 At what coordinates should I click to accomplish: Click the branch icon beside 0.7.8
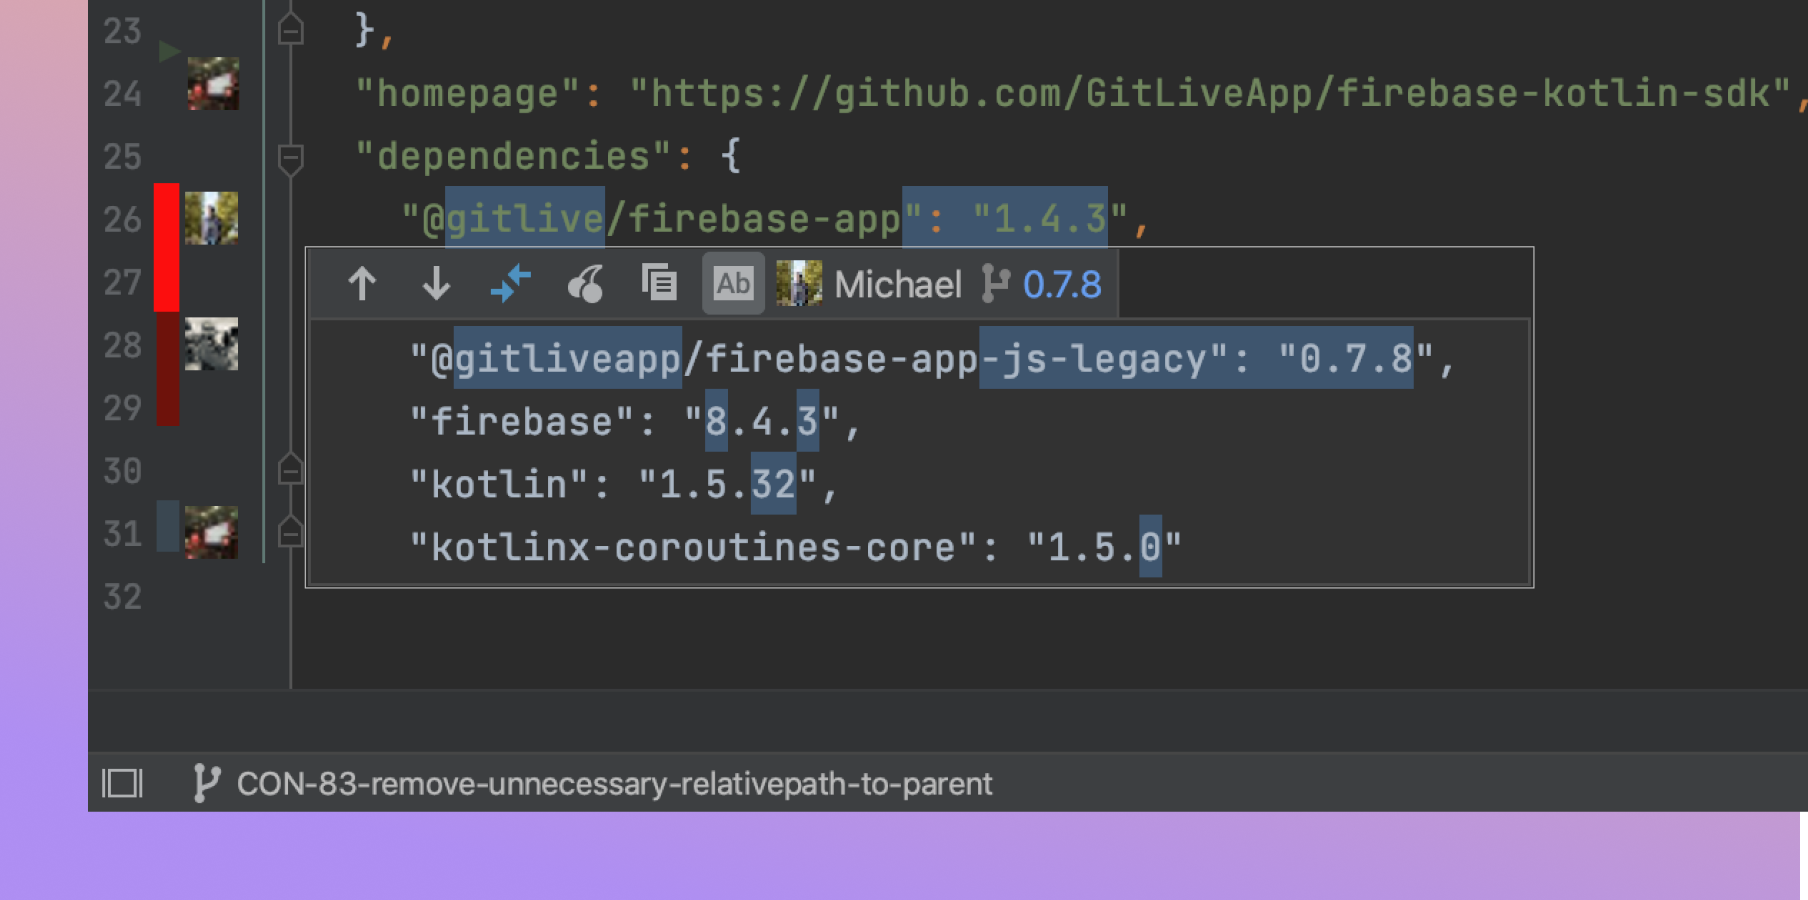coord(995,284)
